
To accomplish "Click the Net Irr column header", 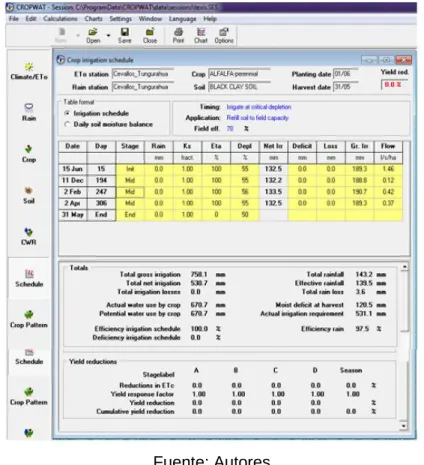I will (273, 146).
